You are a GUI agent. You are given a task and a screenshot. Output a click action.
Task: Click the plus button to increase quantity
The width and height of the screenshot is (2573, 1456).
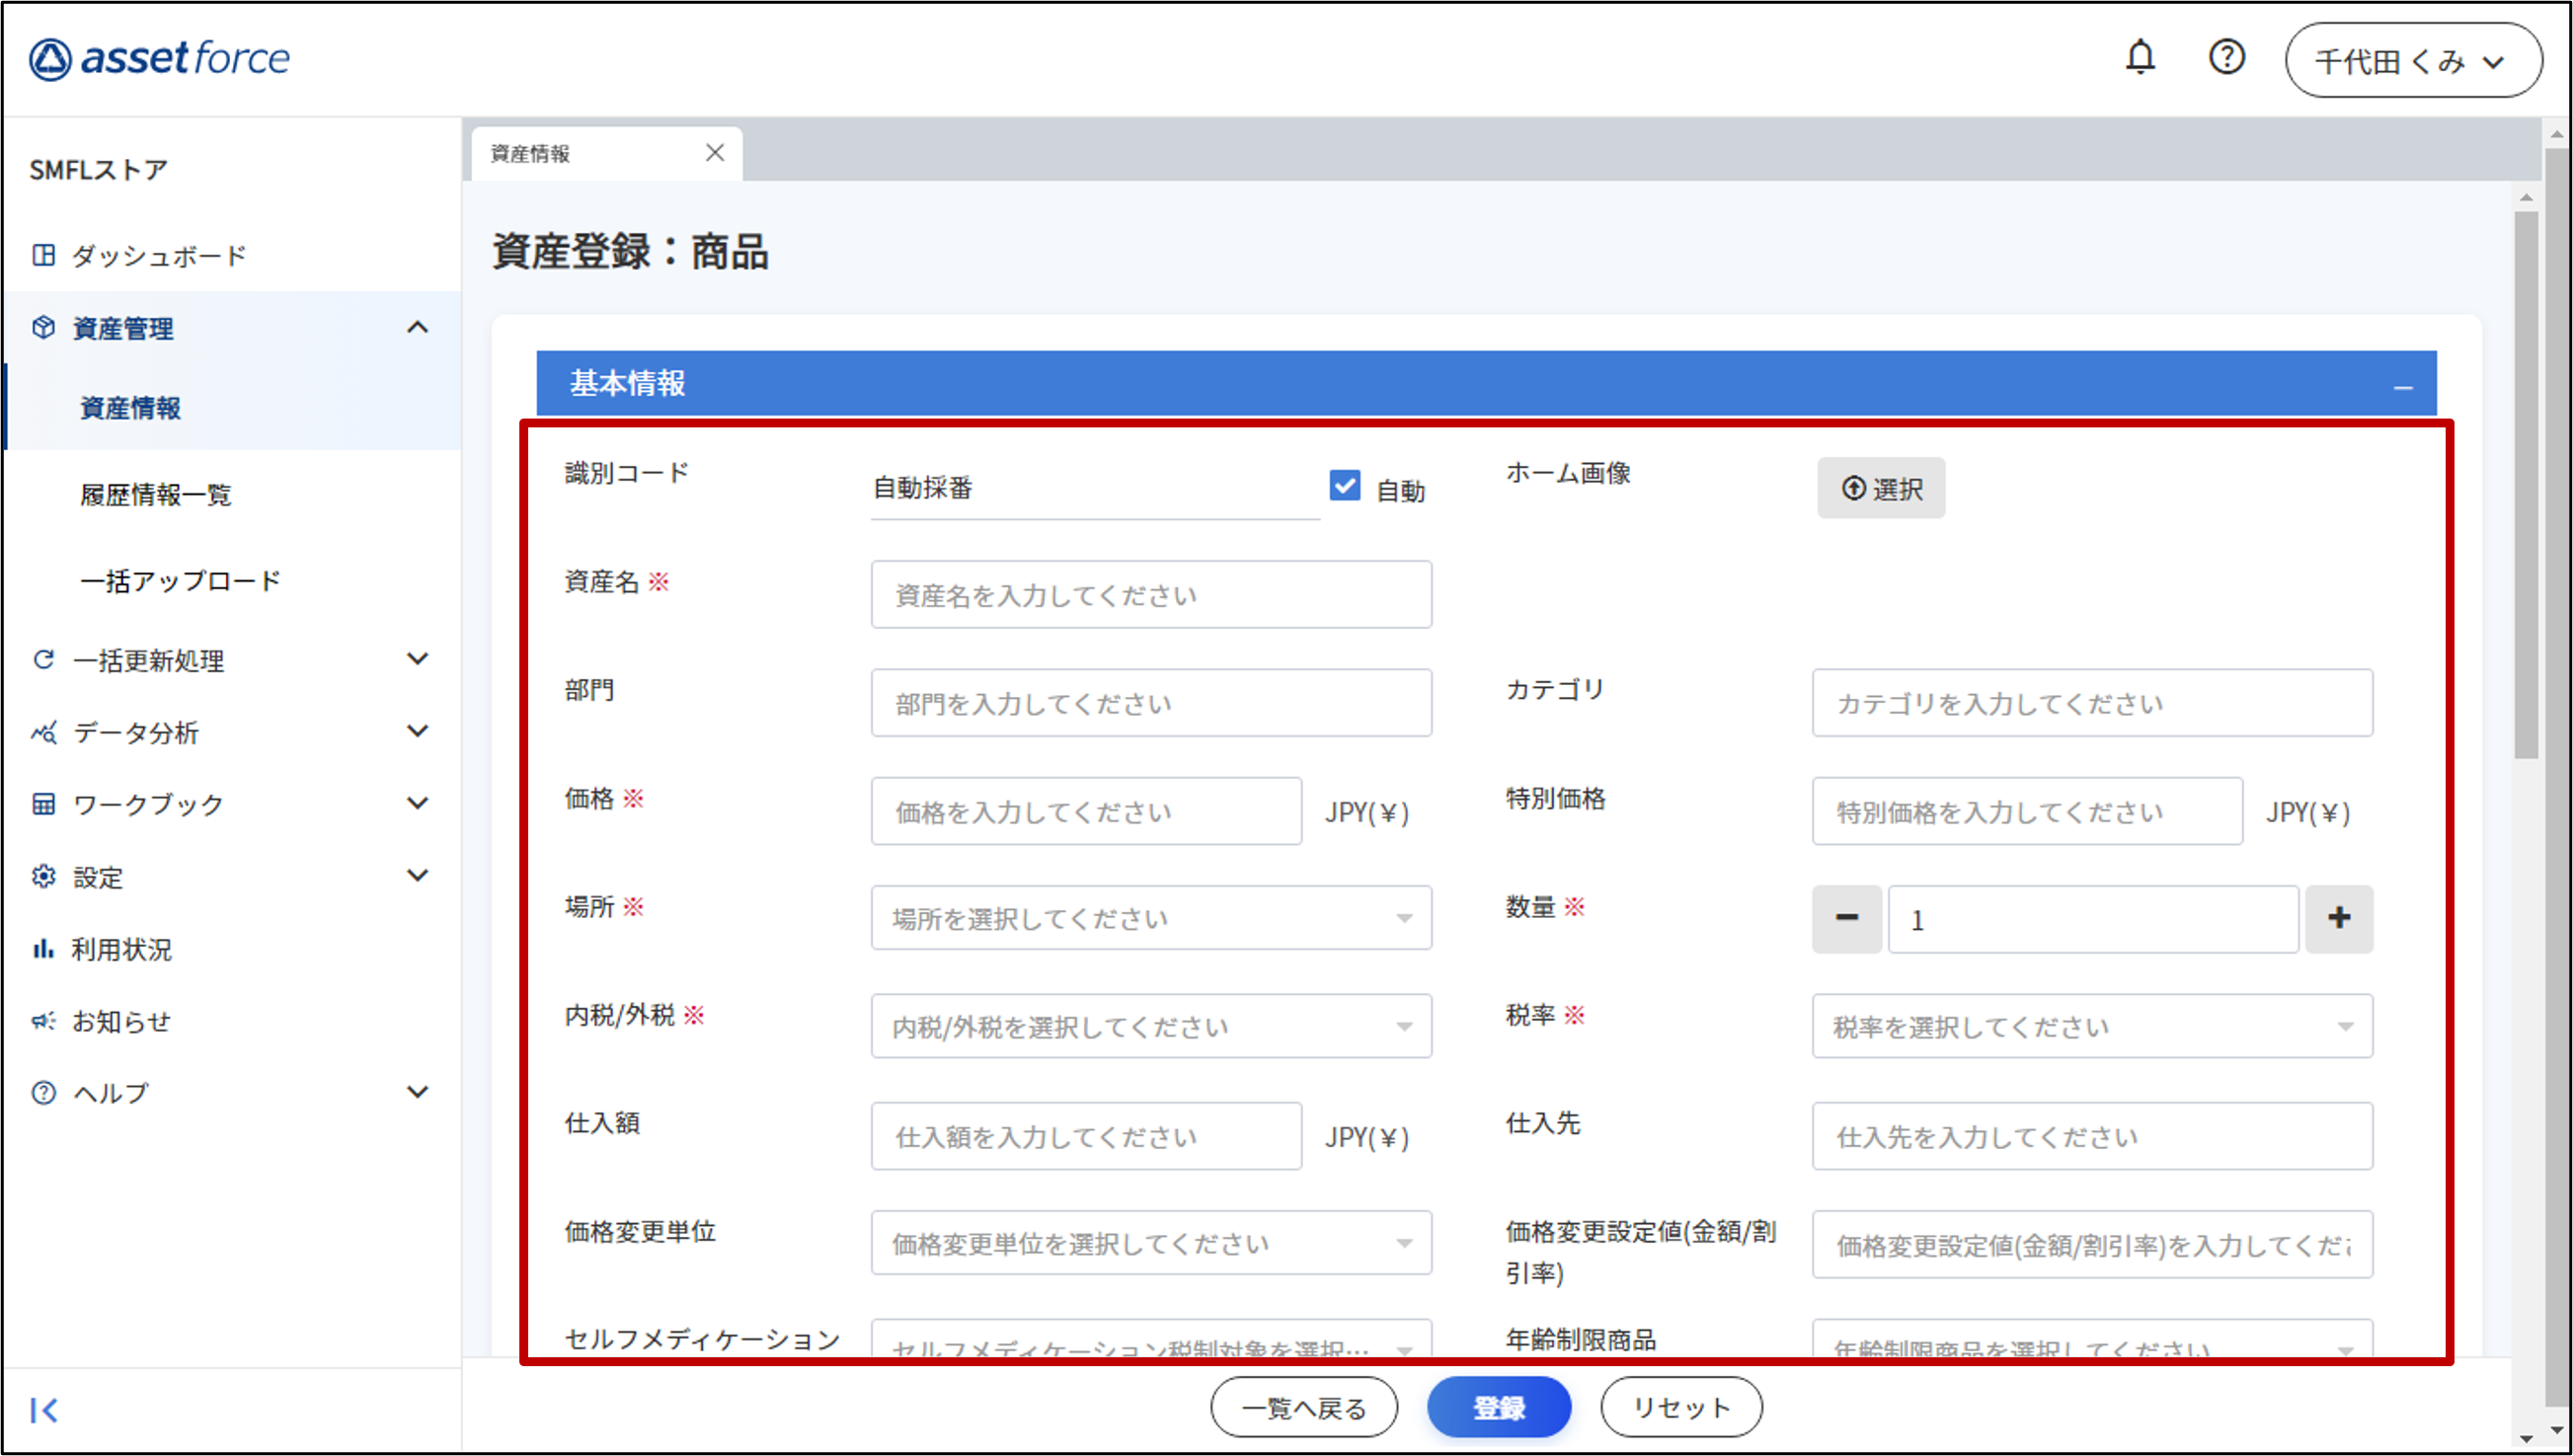[2338, 918]
